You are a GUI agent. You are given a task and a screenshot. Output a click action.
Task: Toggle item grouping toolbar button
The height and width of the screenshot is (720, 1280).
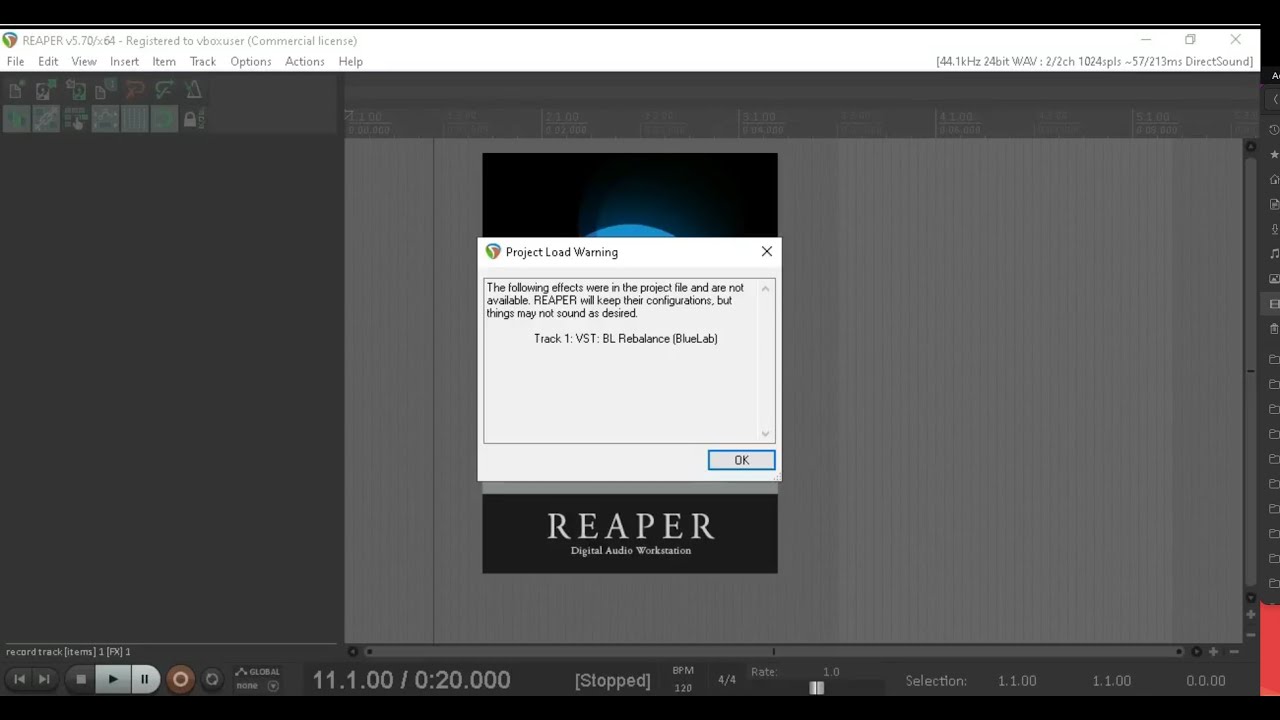46,118
